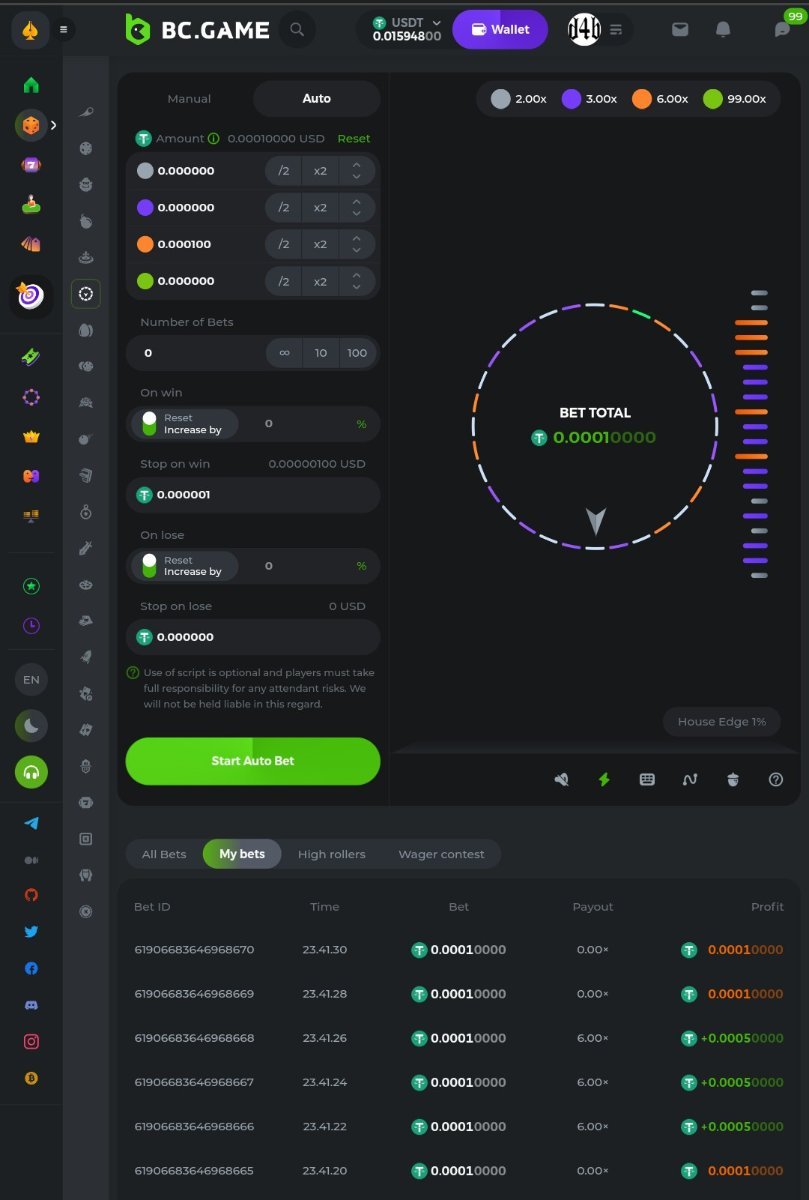Open the EN language selector
The image size is (809, 1200).
(31, 680)
